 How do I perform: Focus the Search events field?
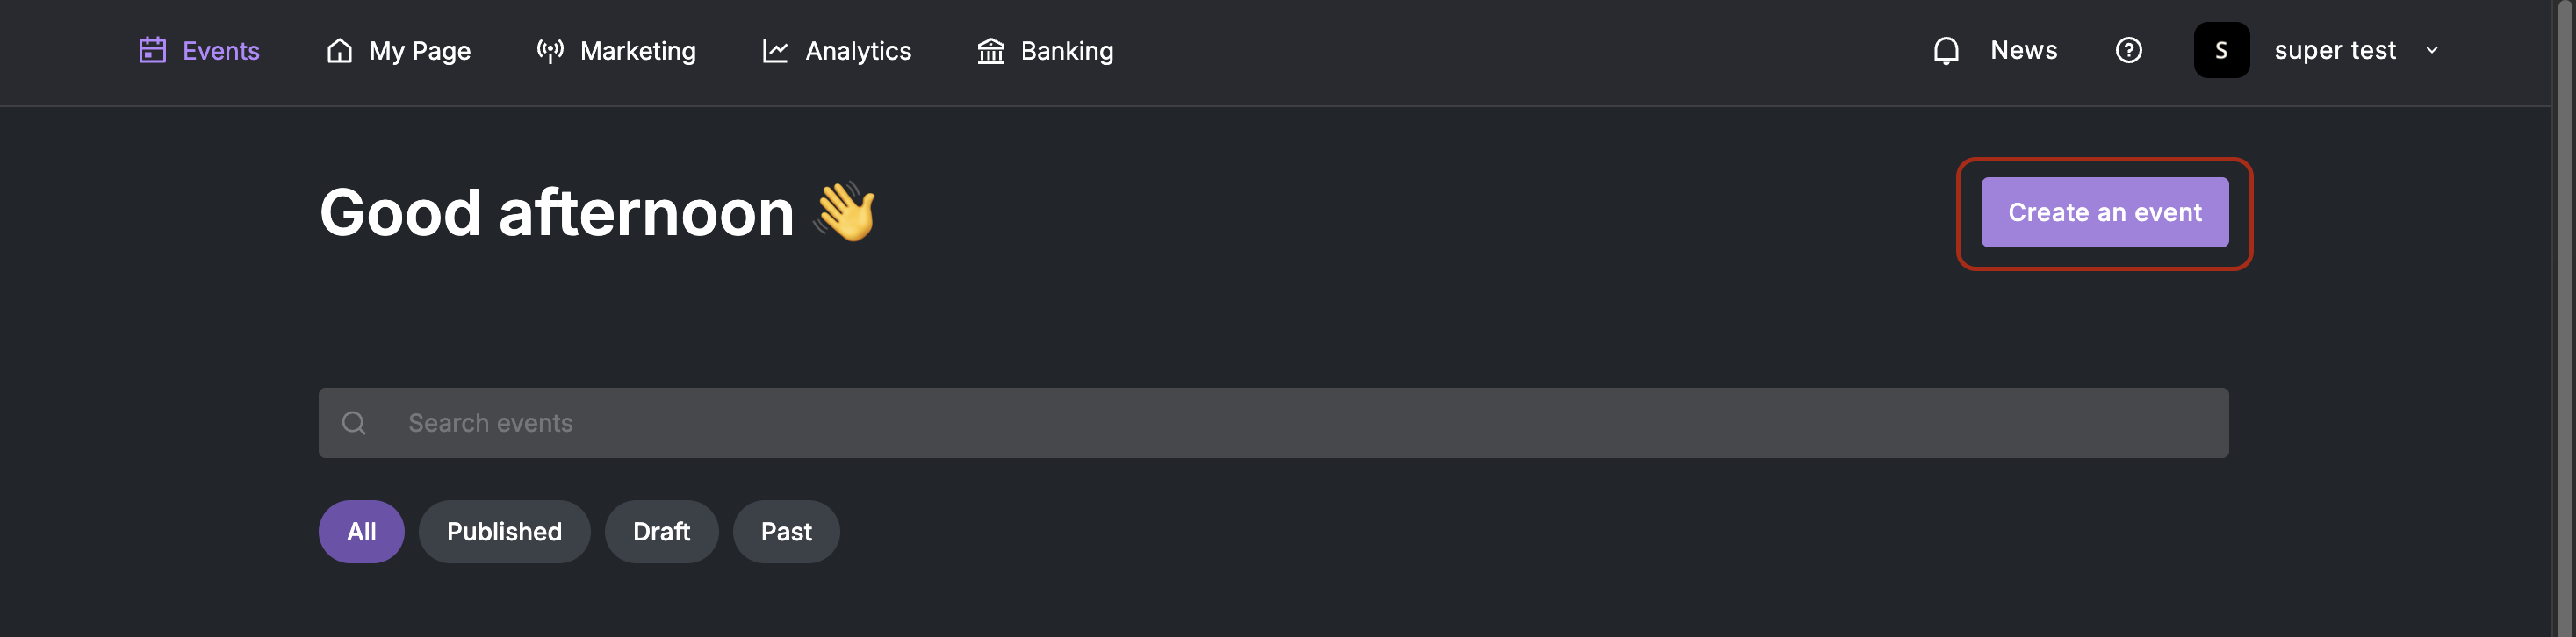[x=1273, y=423]
